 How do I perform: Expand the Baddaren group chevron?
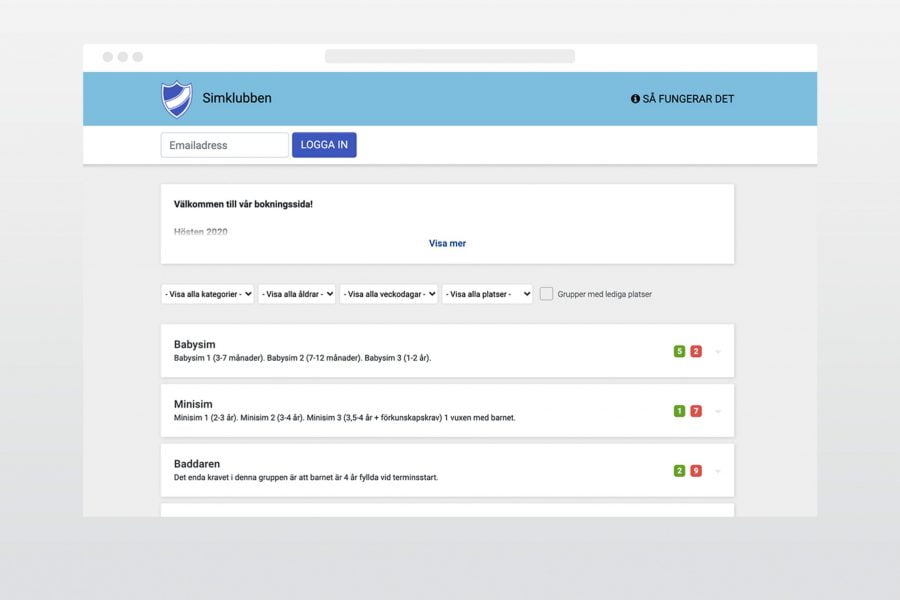(718, 472)
